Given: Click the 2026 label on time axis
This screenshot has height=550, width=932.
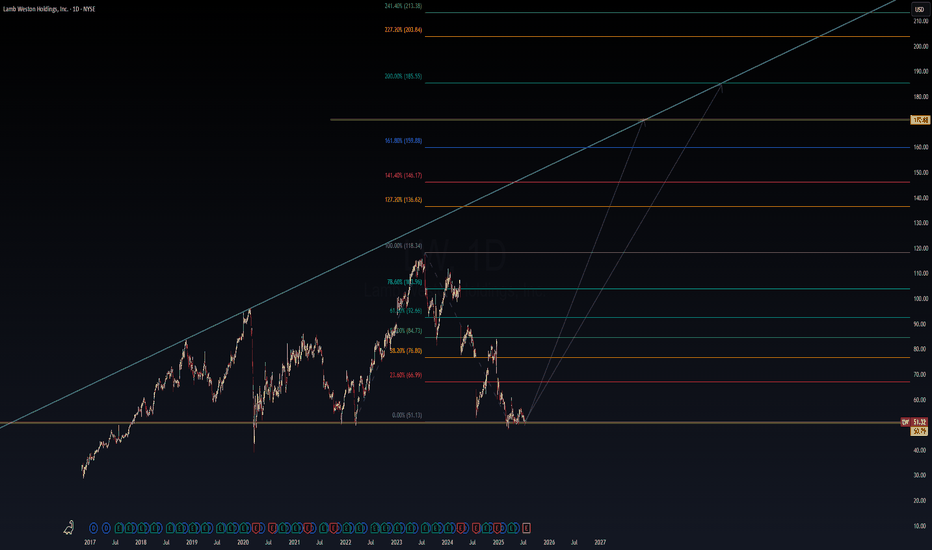Looking at the screenshot, I should click(549, 542).
